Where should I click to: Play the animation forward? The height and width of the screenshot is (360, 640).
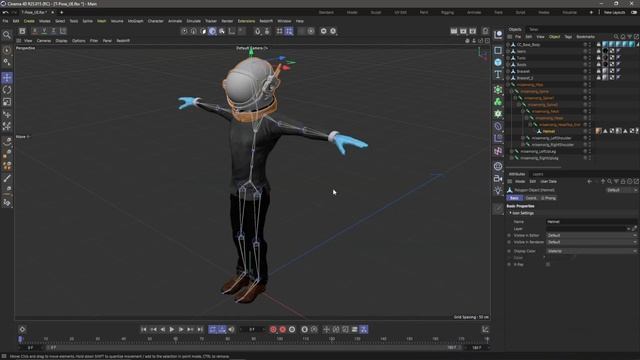click(x=172, y=329)
